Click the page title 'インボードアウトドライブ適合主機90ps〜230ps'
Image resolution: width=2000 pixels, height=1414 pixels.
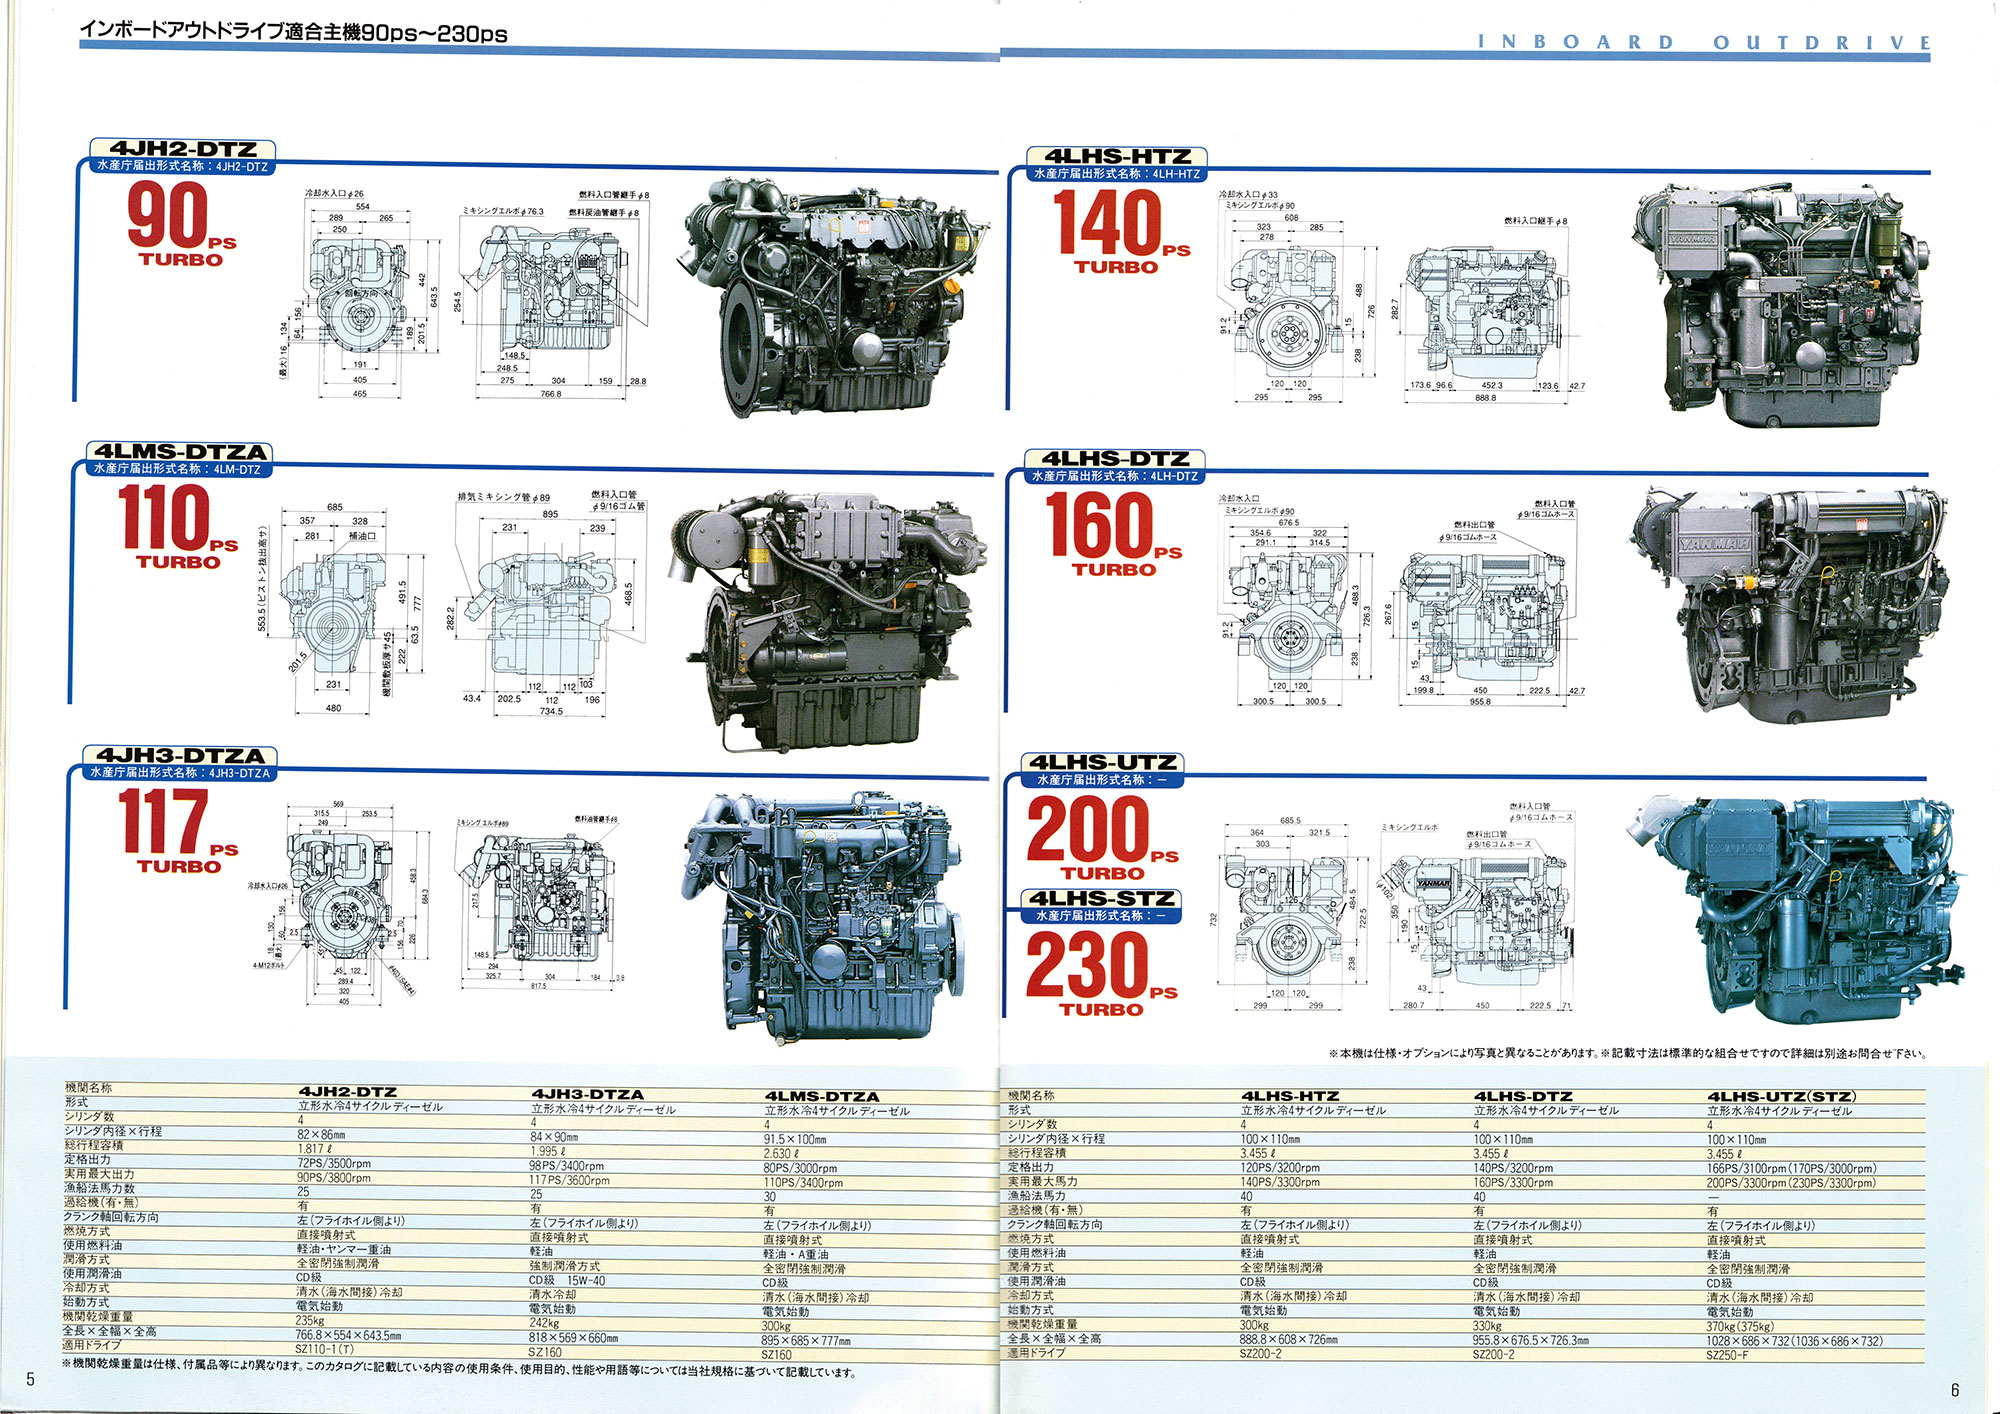[294, 32]
